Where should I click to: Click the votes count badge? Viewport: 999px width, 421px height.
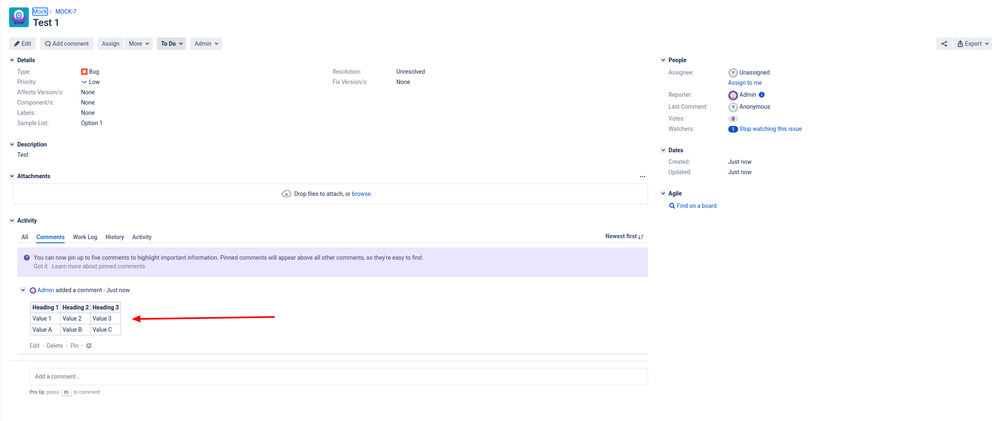pyautogui.click(x=733, y=118)
